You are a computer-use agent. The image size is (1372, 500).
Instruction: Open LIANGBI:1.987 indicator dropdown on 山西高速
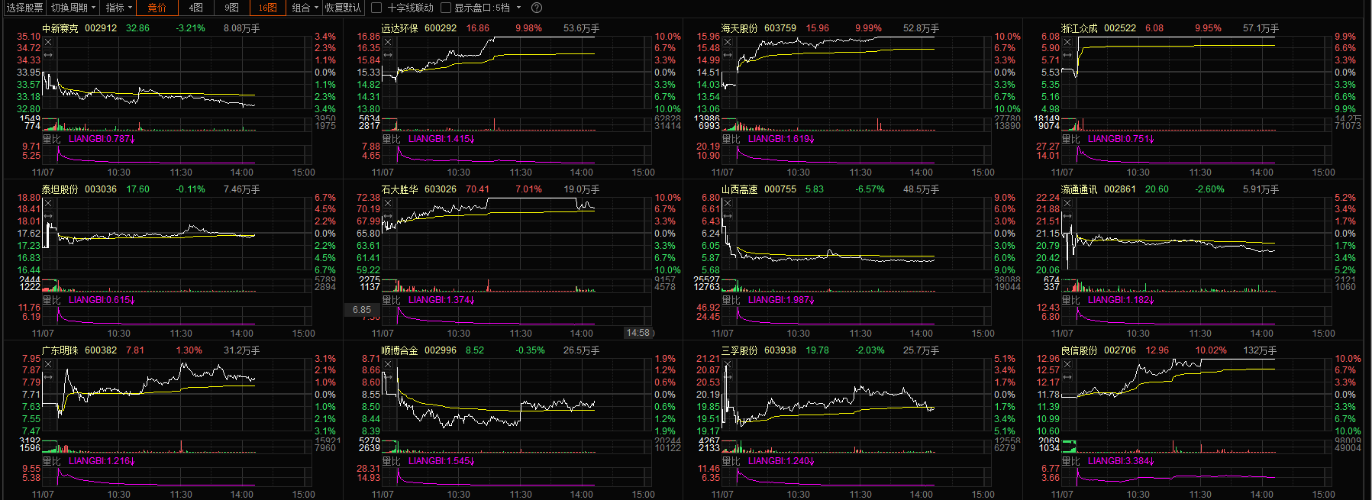(x=782, y=300)
